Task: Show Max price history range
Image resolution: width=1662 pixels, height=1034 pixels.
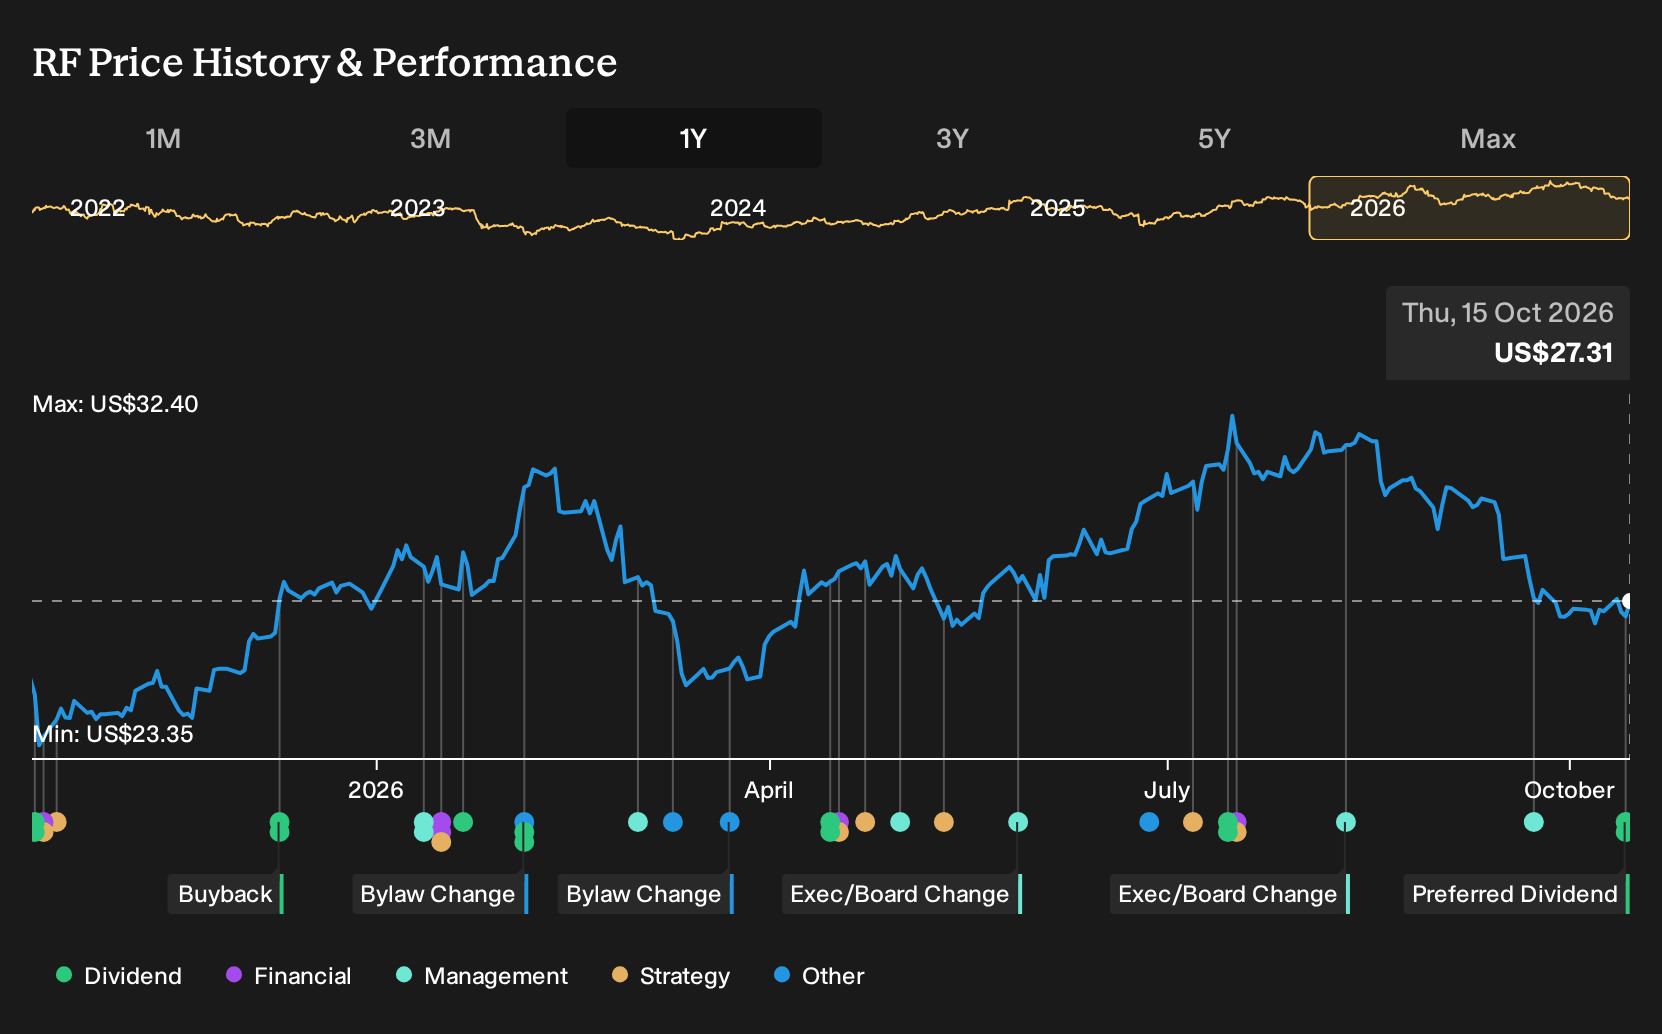Action: (1488, 138)
